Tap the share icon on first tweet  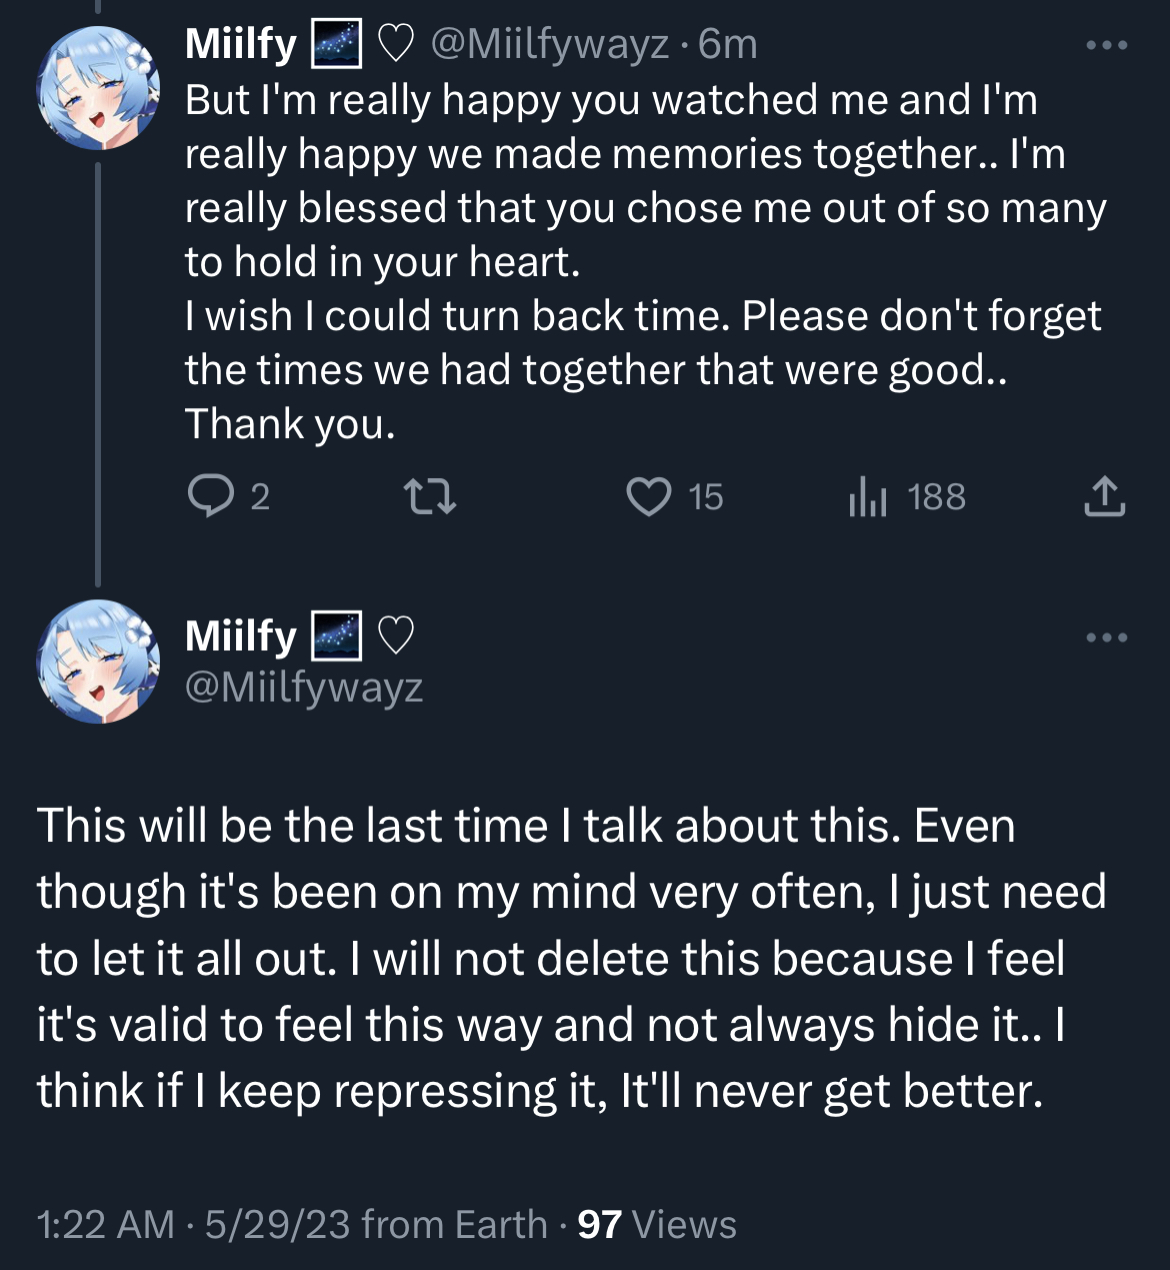1104,496
